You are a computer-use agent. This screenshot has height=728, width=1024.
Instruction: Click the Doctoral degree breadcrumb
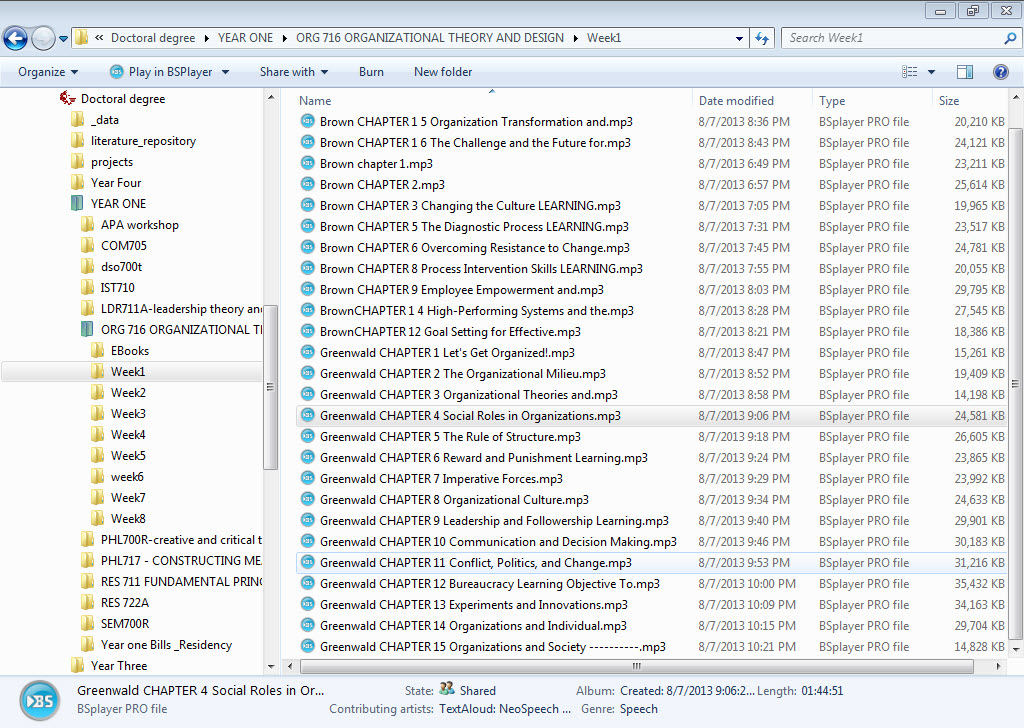coord(153,38)
